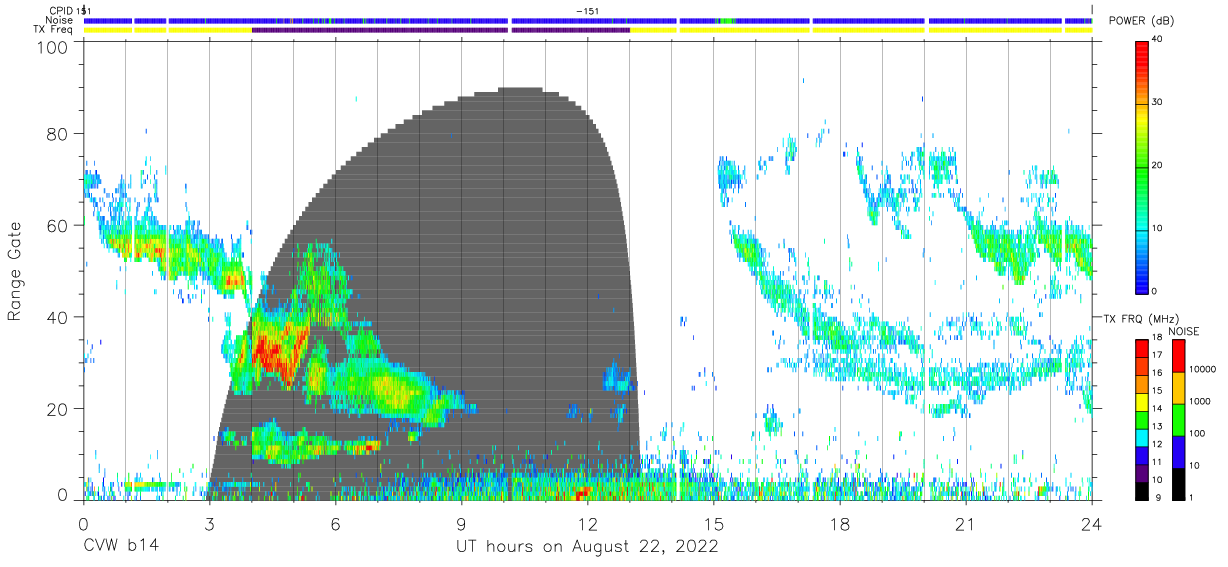
Task: Click the 15 tick on the UT hours axis
Action: (714, 524)
